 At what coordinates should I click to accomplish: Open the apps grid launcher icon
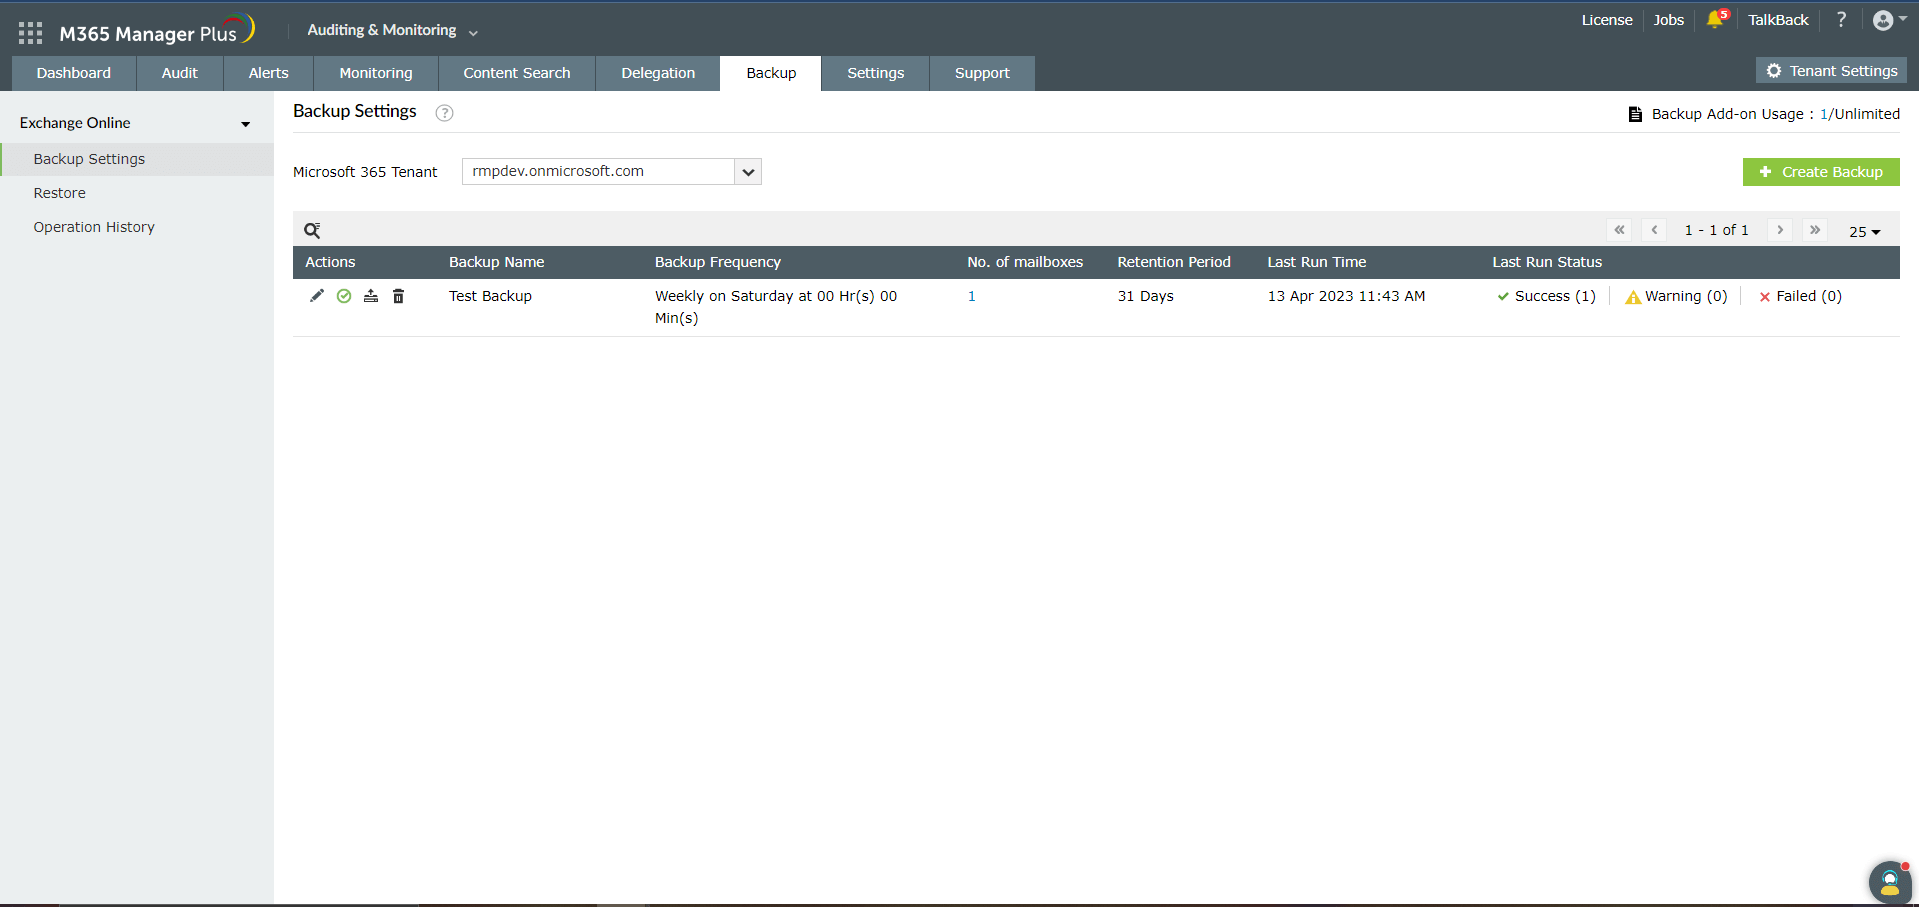click(x=30, y=33)
